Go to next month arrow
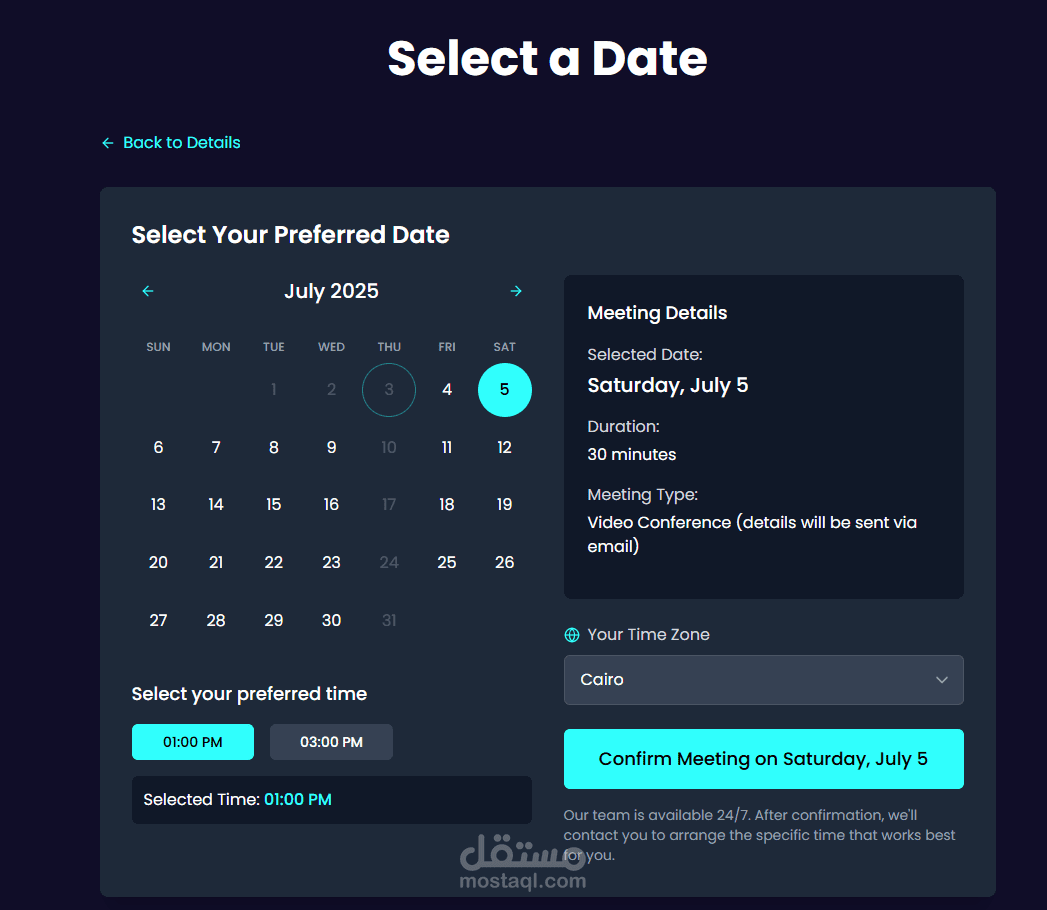1047x910 pixels. click(515, 291)
